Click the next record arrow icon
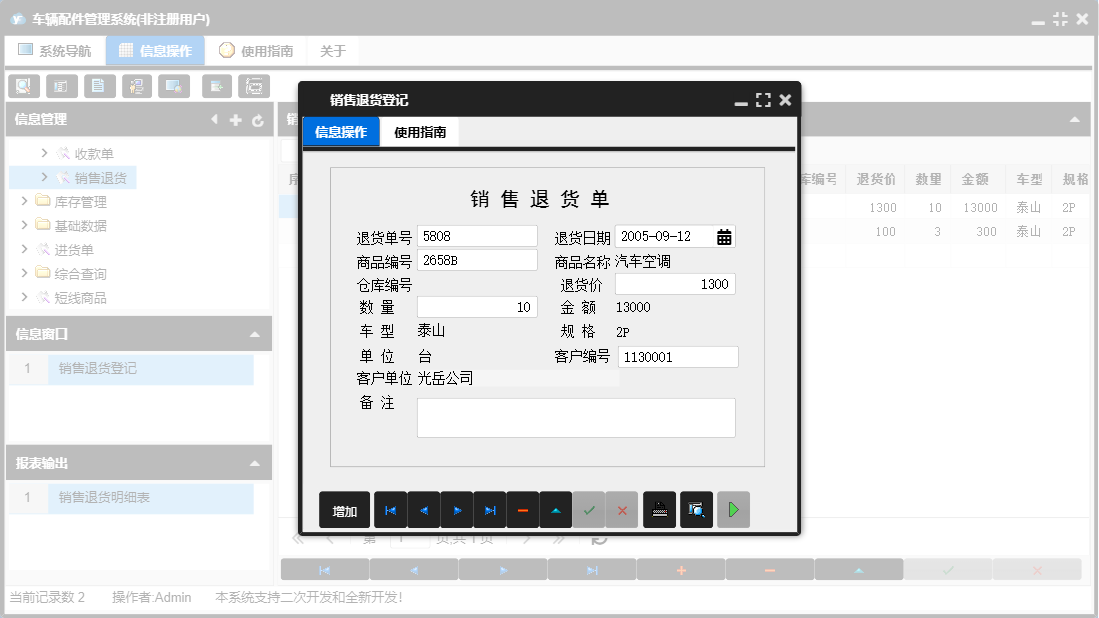The image size is (1099, 618). tap(457, 509)
